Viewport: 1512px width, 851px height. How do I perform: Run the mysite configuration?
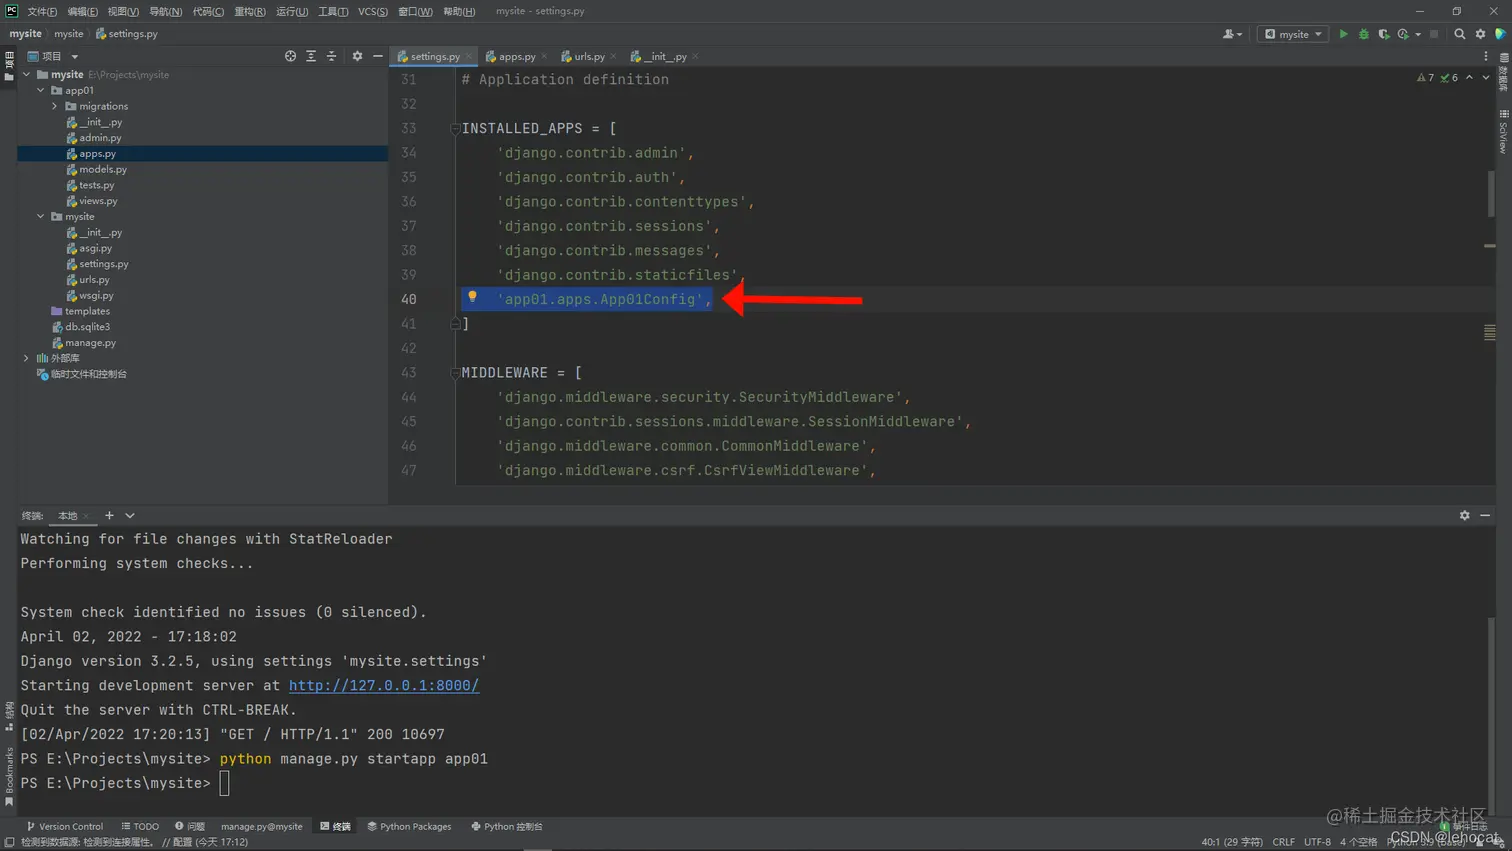(1343, 34)
